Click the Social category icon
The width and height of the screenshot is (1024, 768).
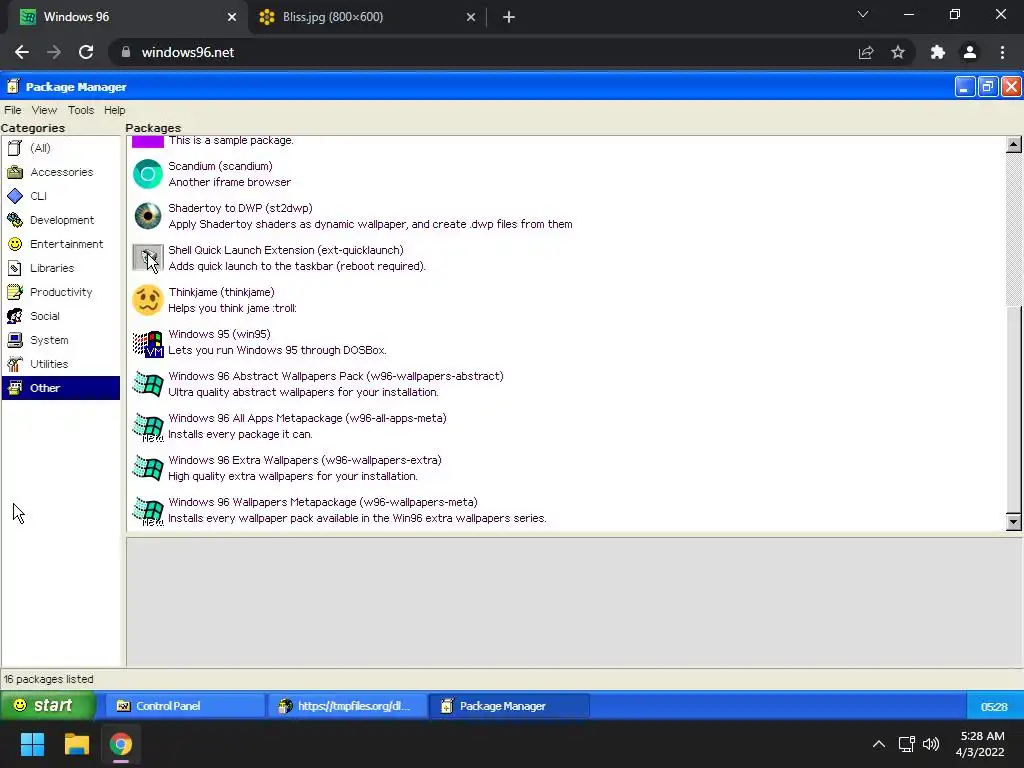point(14,316)
